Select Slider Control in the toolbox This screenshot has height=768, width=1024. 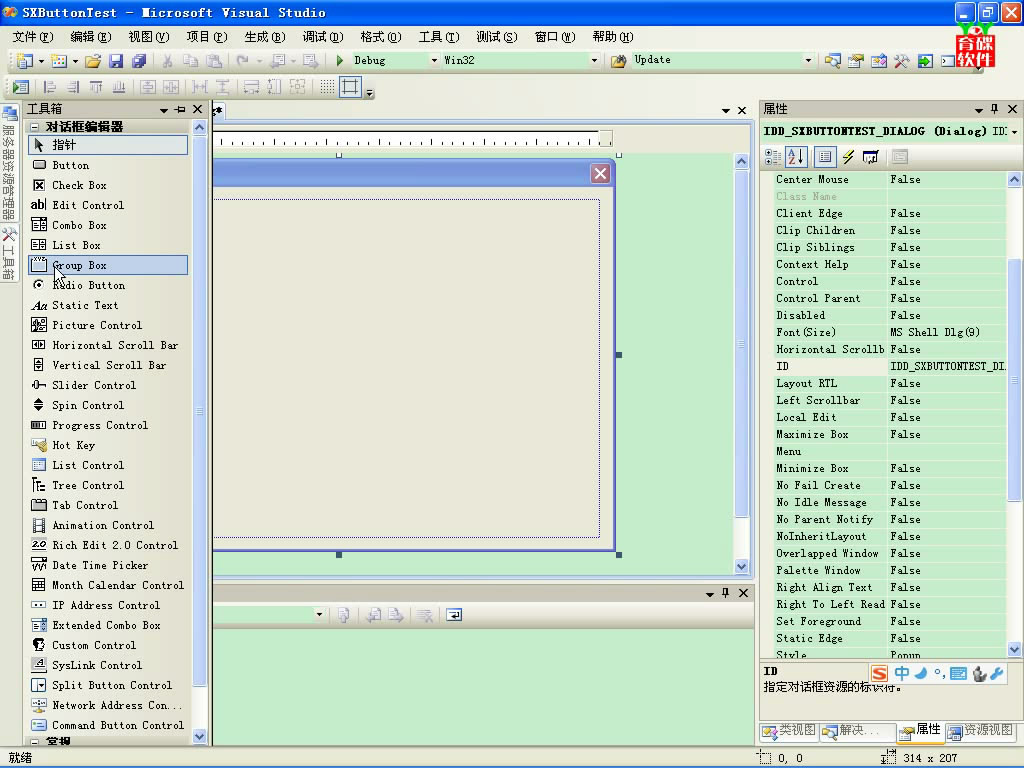108,385
